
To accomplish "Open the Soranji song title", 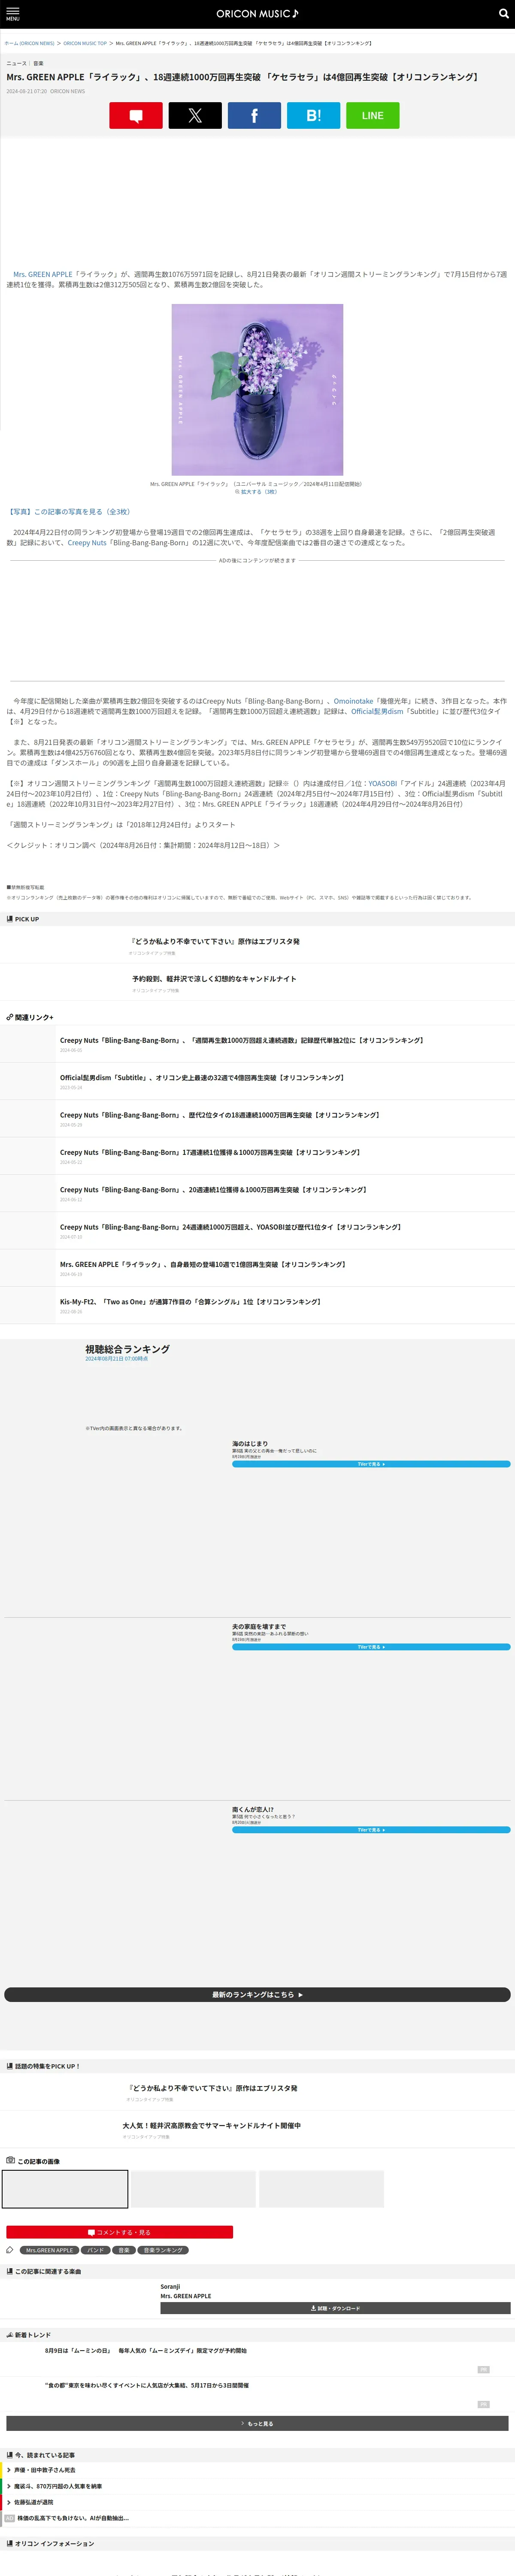I will coord(170,2286).
